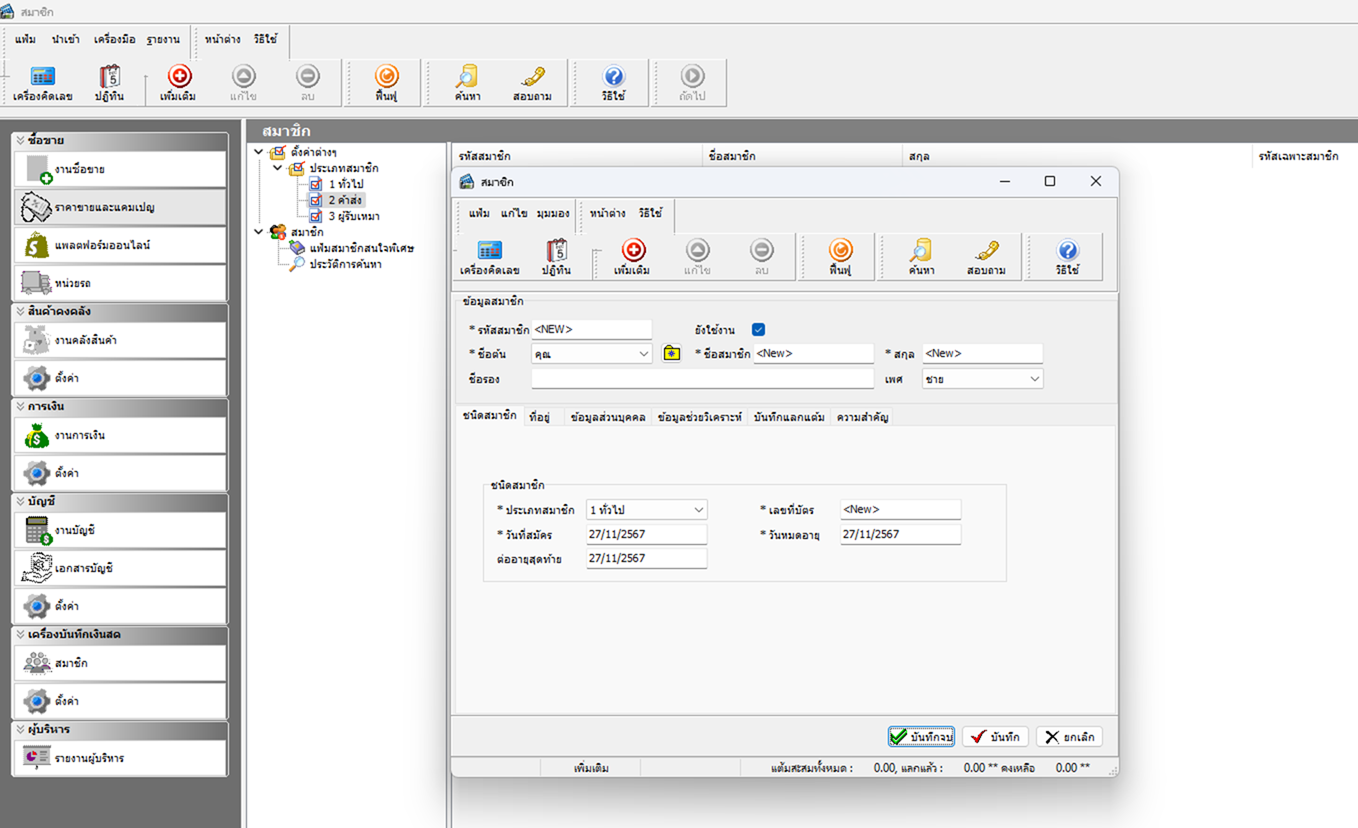Viewport: 1358px width, 828px height.
Task: Open เครื่องคิดเลข calculator in สมาชิก dialog toolbar
Action: pyautogui.click(x=489, y=257)
